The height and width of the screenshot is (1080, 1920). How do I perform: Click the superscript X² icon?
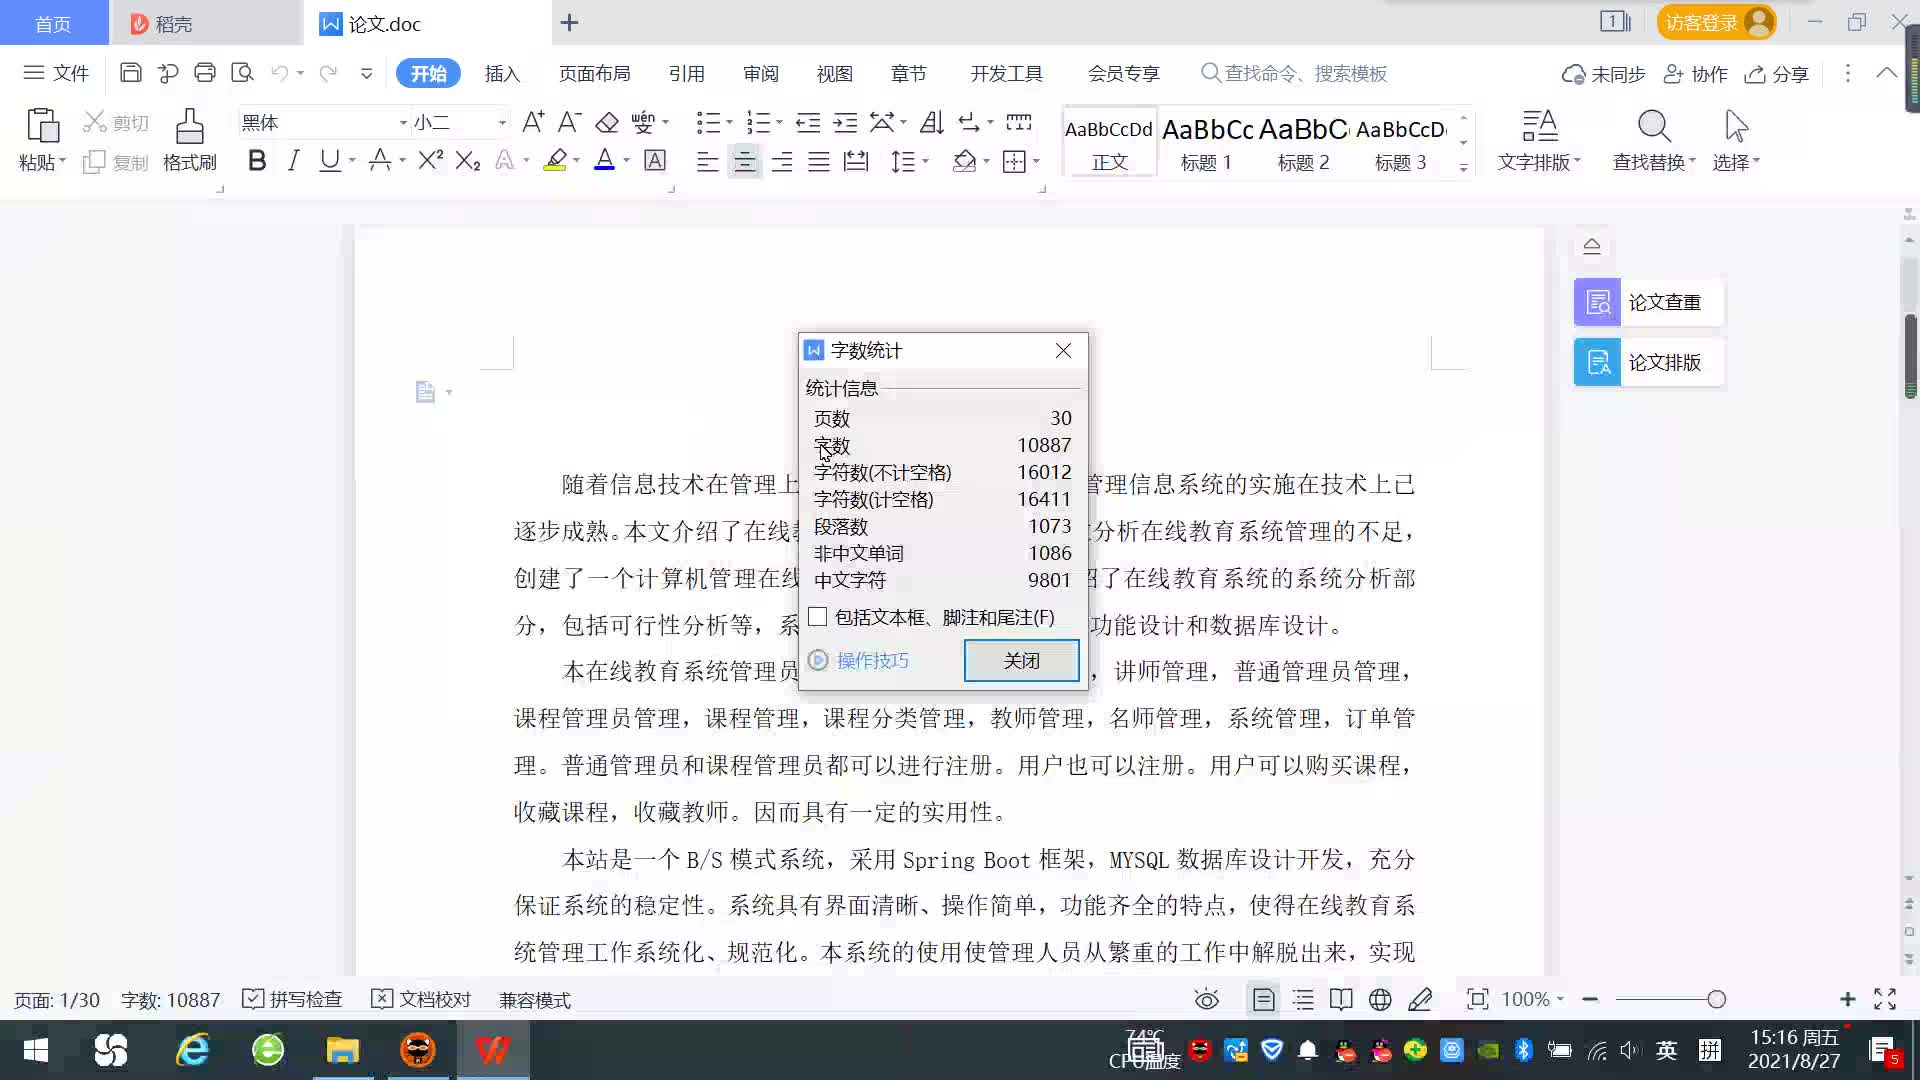(430, 161)
